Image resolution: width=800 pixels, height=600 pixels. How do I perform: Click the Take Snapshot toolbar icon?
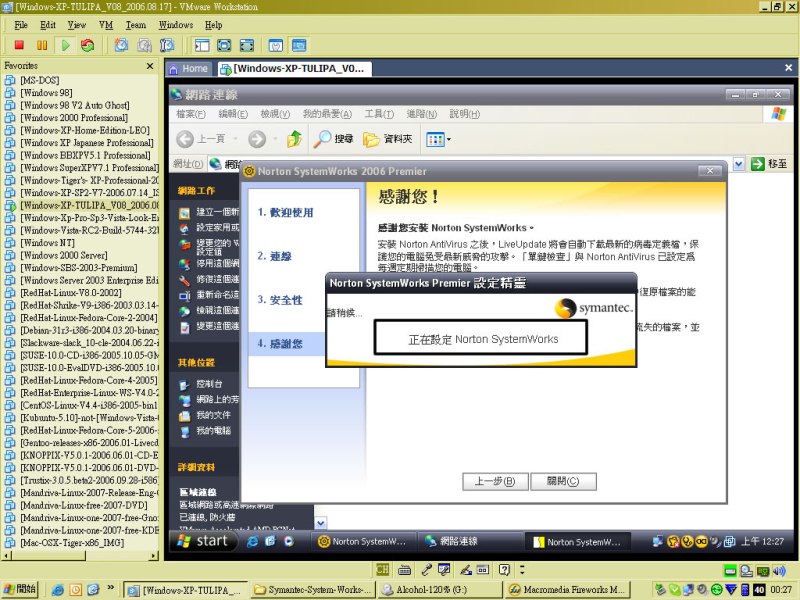[121, 45]
